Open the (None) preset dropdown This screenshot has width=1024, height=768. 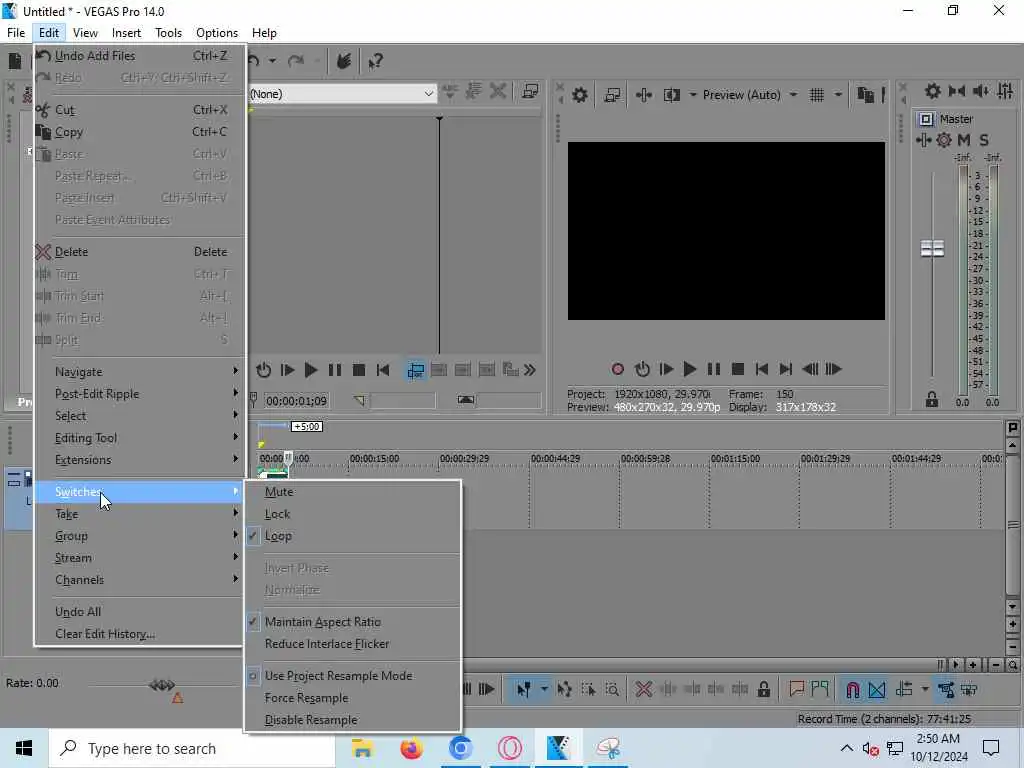coord(342,94)
